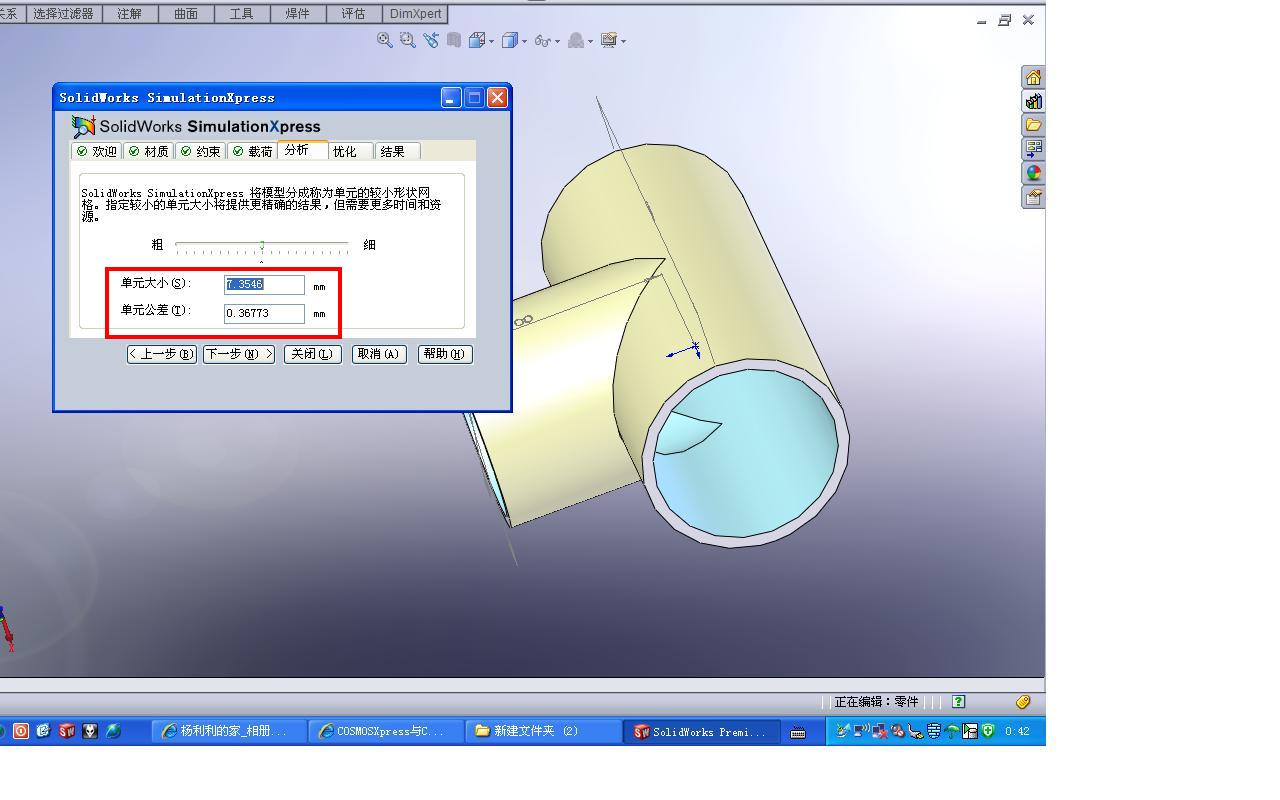Open the 工具 toolbar tab

tap(242, 14)
